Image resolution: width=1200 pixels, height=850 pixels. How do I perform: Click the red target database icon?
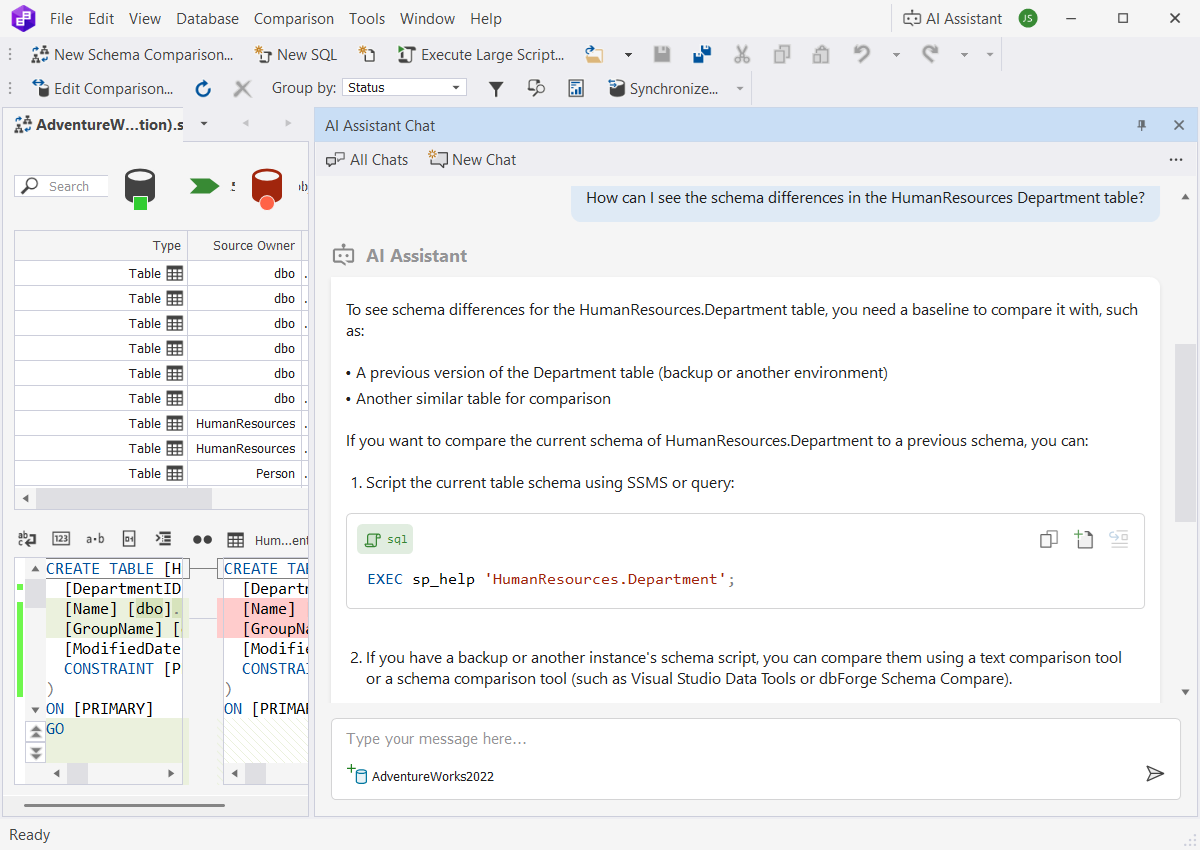click(x=267, y=188)
